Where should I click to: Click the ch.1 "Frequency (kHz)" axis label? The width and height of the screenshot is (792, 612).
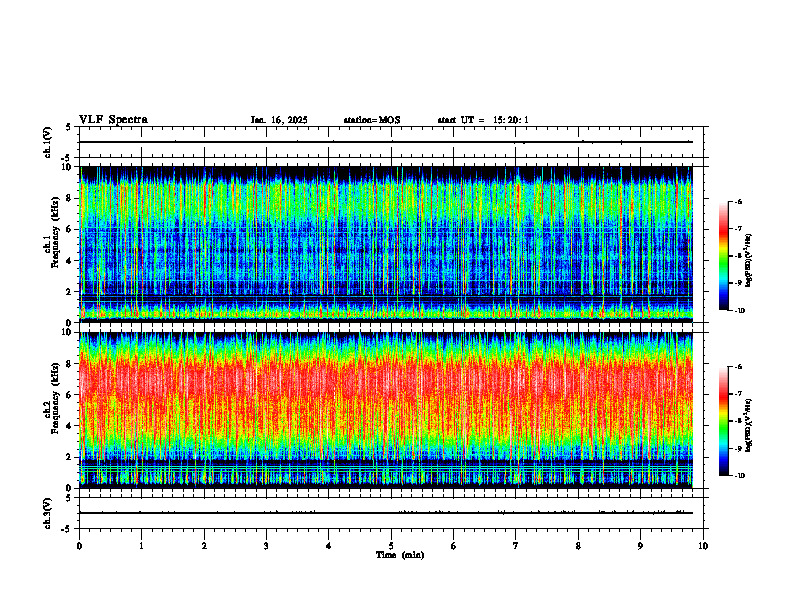point(54,232)
